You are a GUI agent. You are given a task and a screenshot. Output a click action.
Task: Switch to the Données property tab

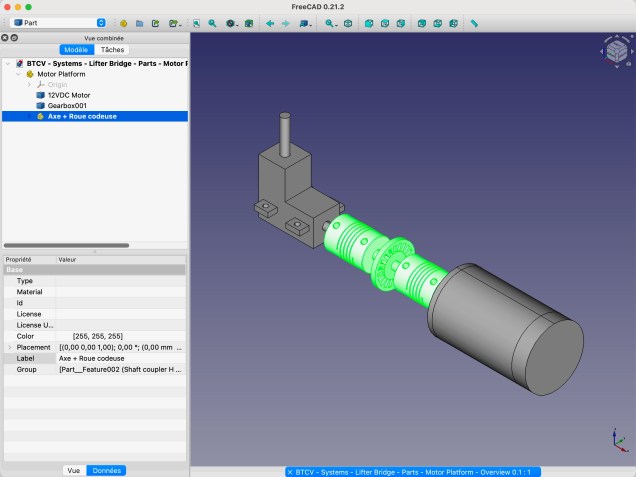(x=106, y=470)
